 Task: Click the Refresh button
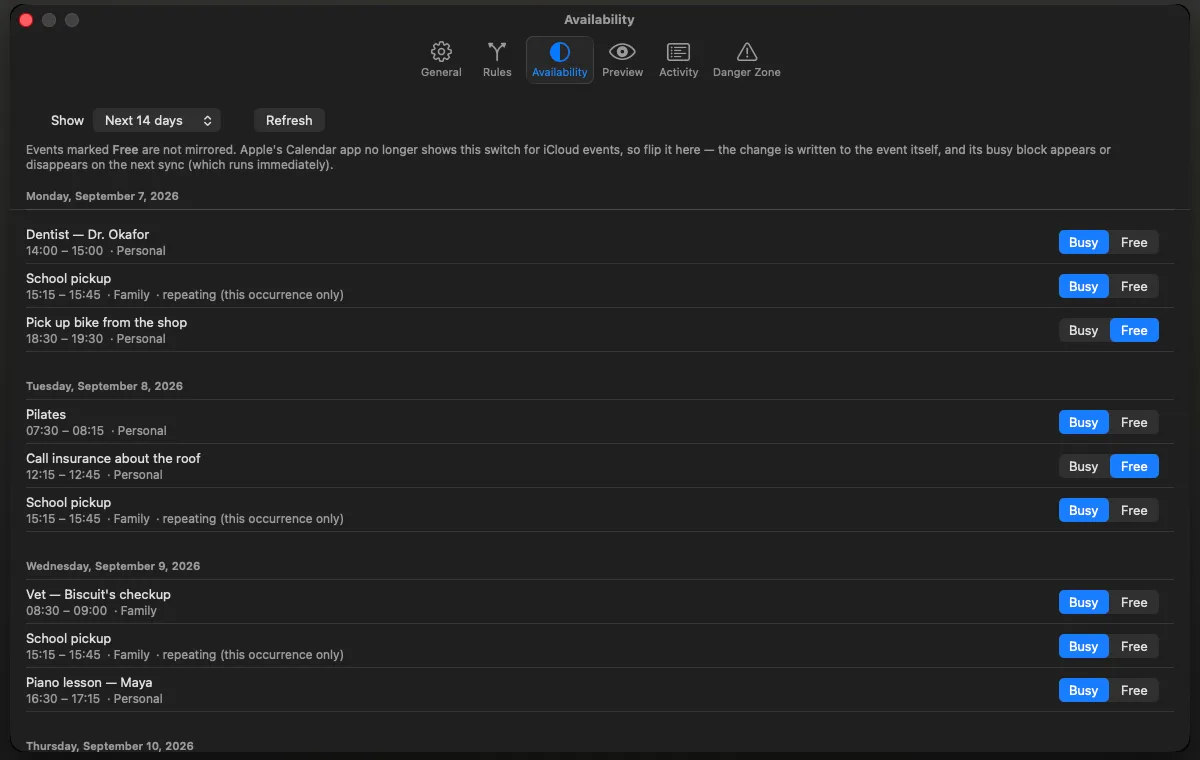(289, 120)
